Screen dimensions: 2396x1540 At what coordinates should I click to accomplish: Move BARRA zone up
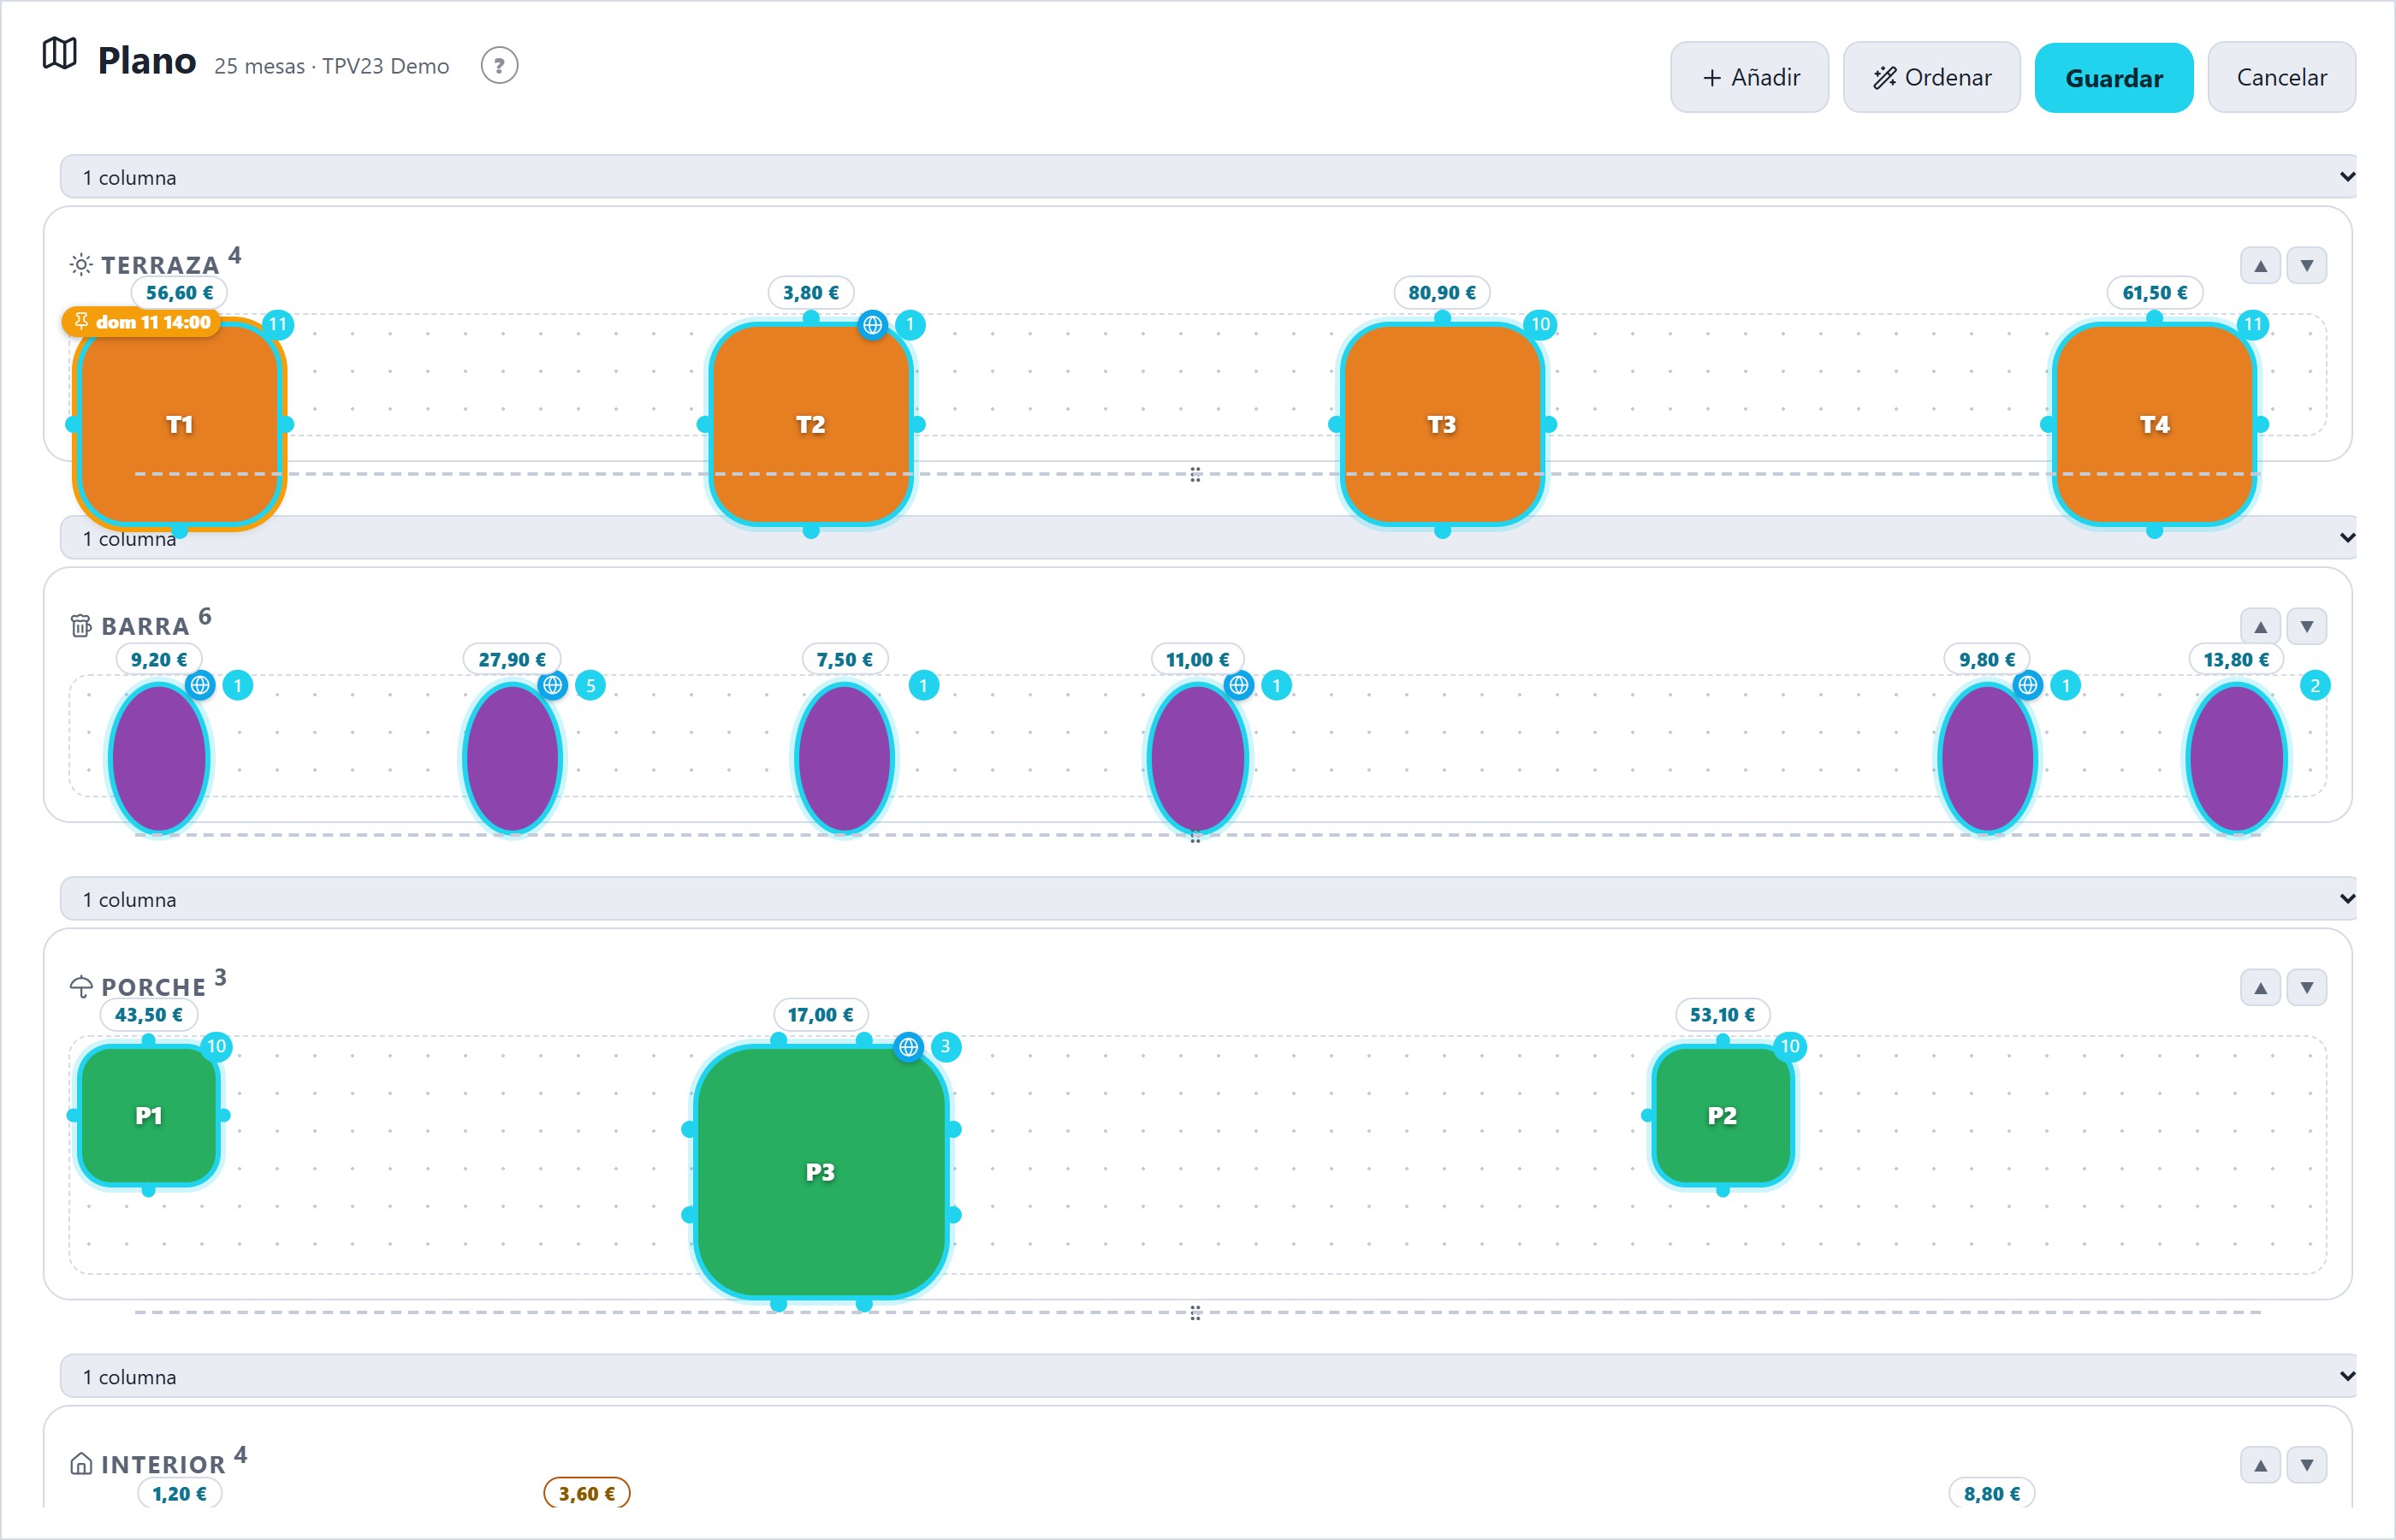click(x=2260, y=627)
